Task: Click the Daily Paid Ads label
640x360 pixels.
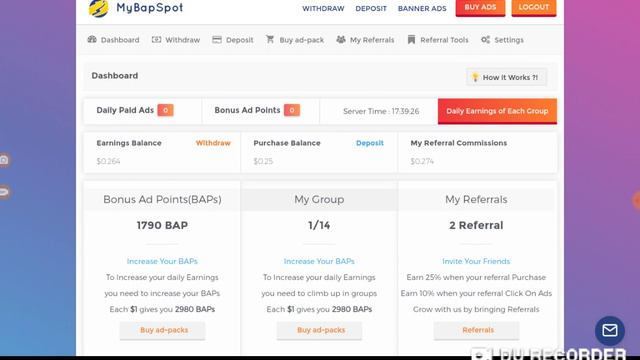Action: (x=125, y=110)
